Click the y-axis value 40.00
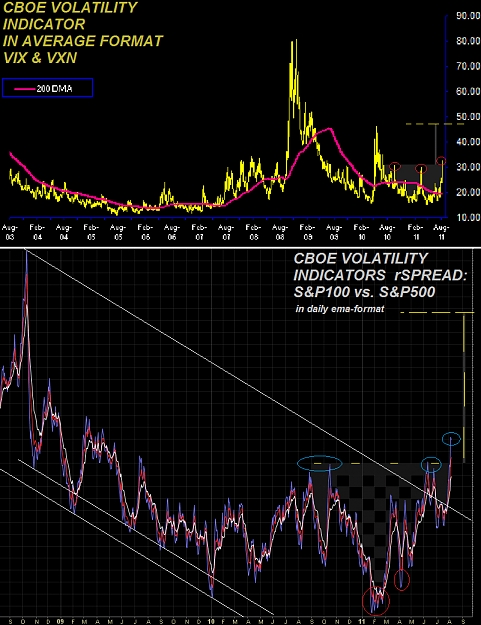The width and height of the screenshot is (481, 625). point(468,142)
